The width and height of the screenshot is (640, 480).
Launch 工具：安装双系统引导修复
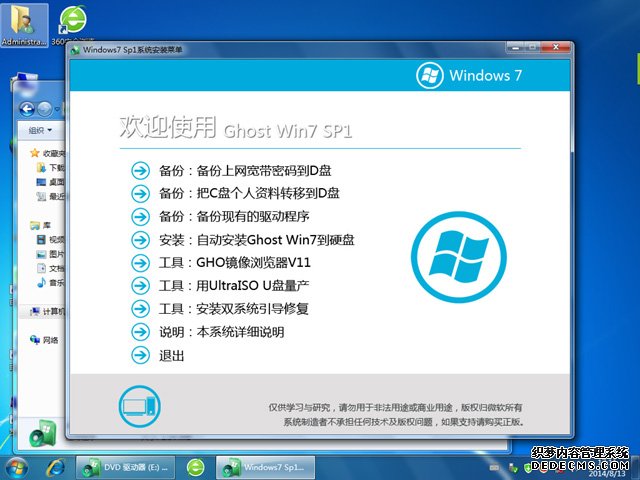click(x=234, y=309)
